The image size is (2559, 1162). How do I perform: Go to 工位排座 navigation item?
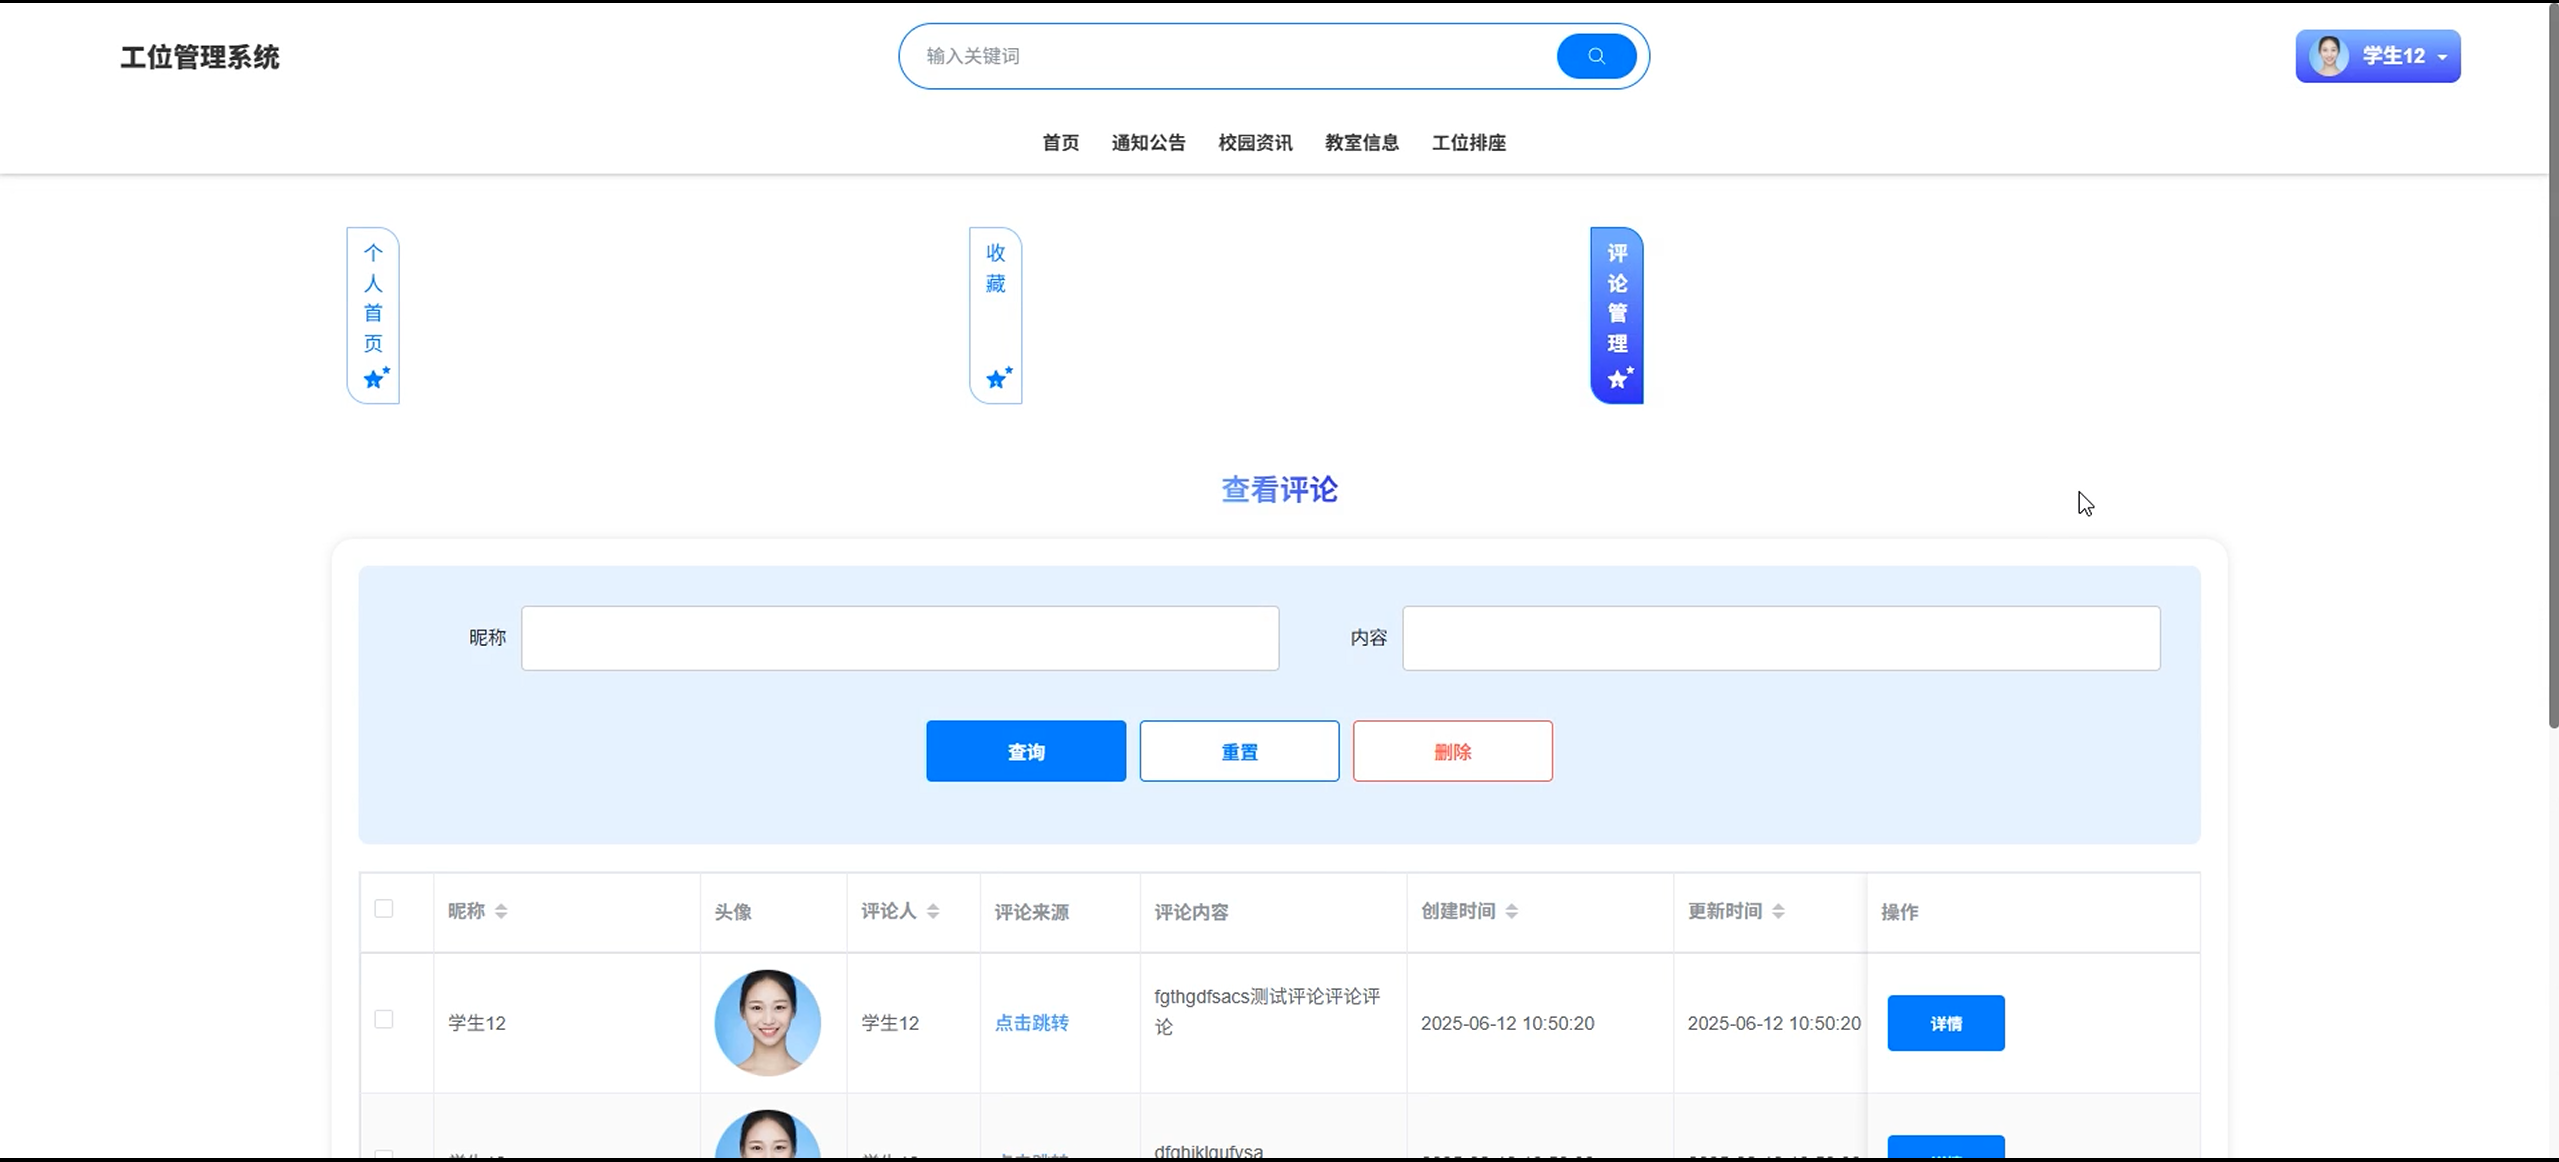pos(1468,143)
